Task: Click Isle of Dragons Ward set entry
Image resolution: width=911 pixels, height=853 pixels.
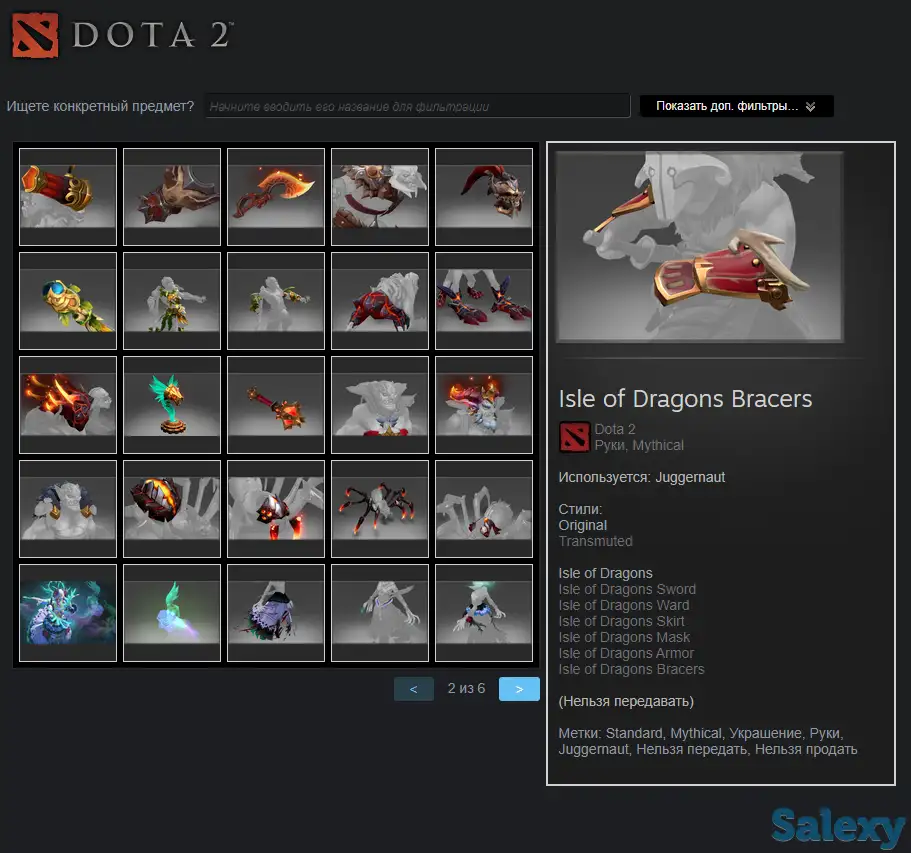Action: (623, 605)
